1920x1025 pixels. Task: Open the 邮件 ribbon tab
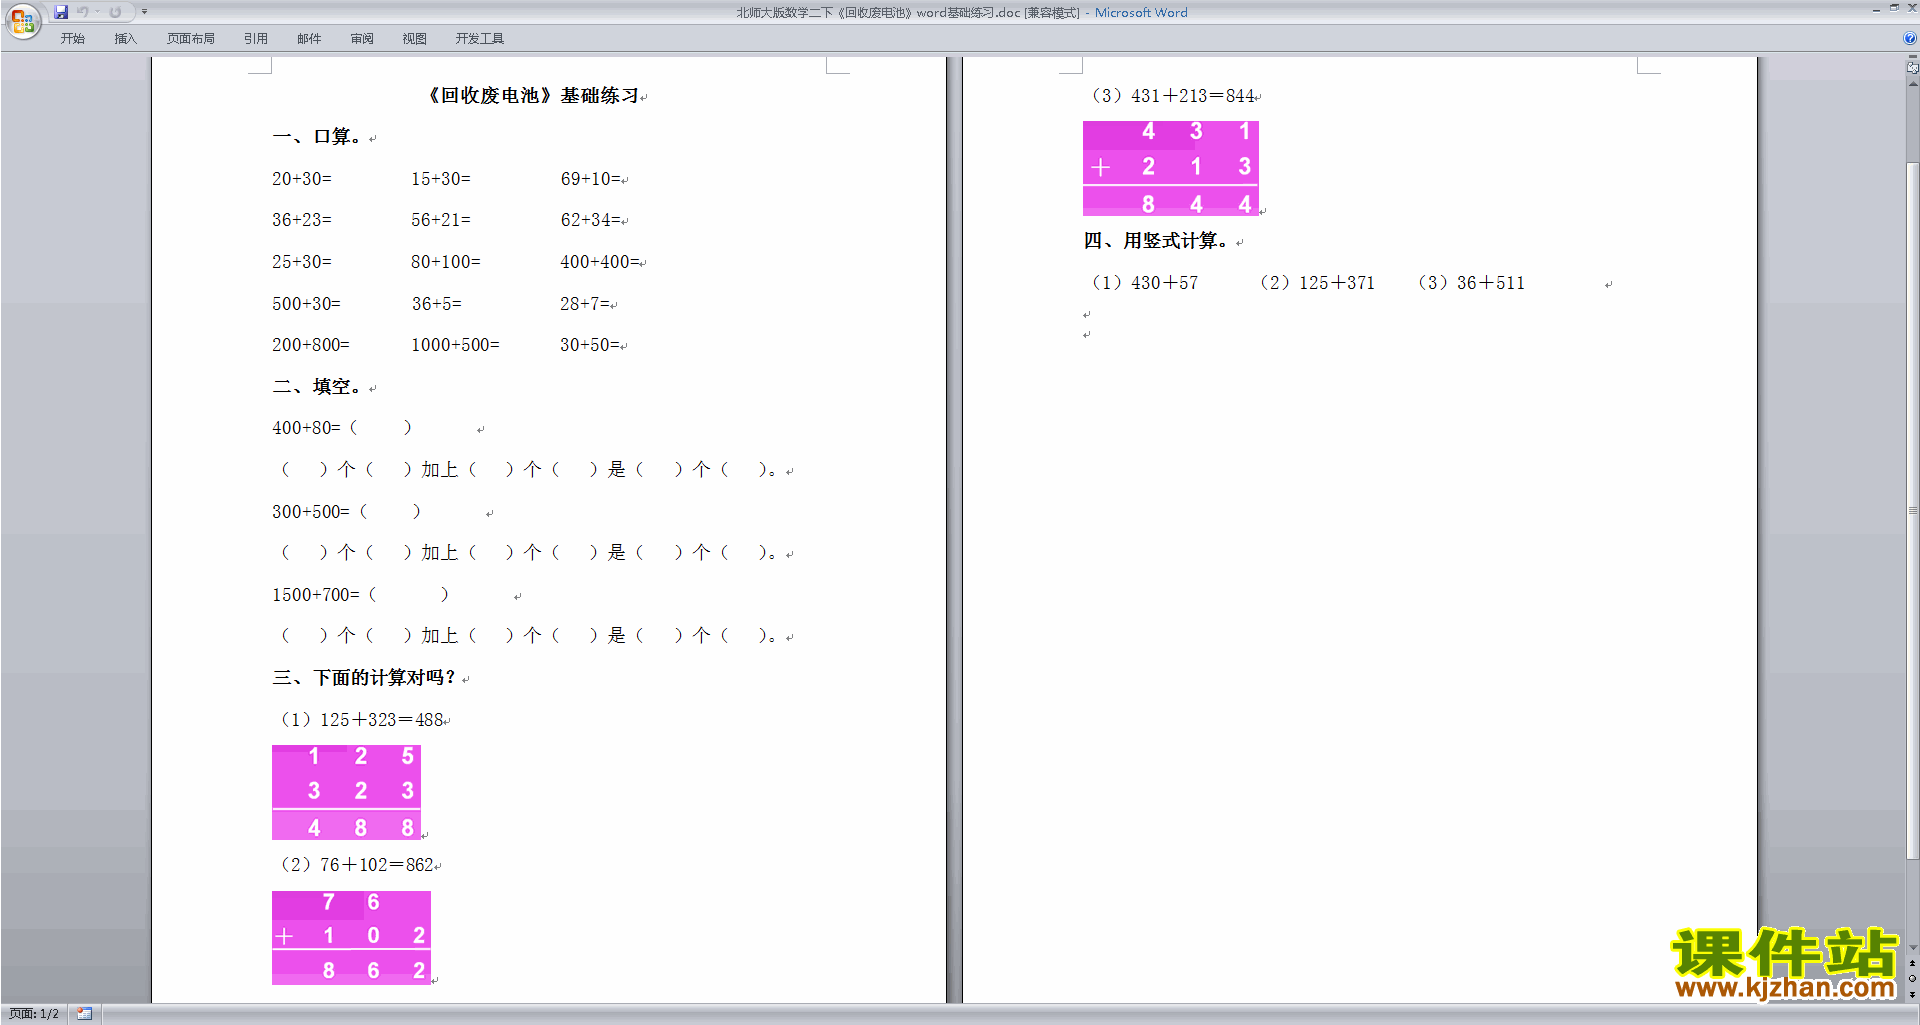(309, 38)
